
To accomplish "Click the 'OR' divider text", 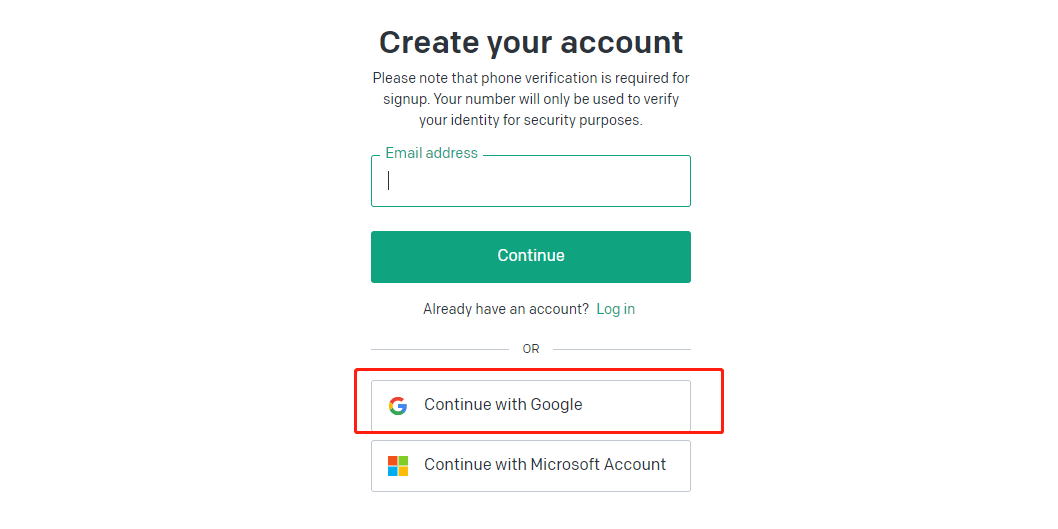I will click(530, 349).
